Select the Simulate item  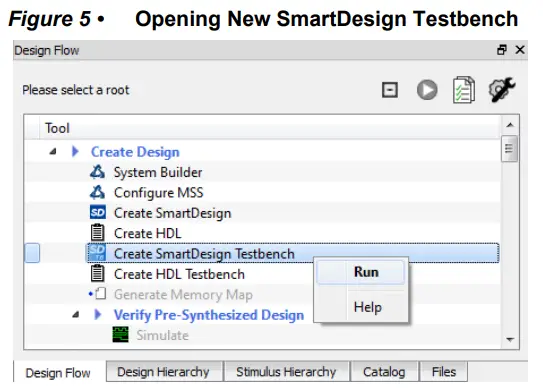(x=162, y=335)
